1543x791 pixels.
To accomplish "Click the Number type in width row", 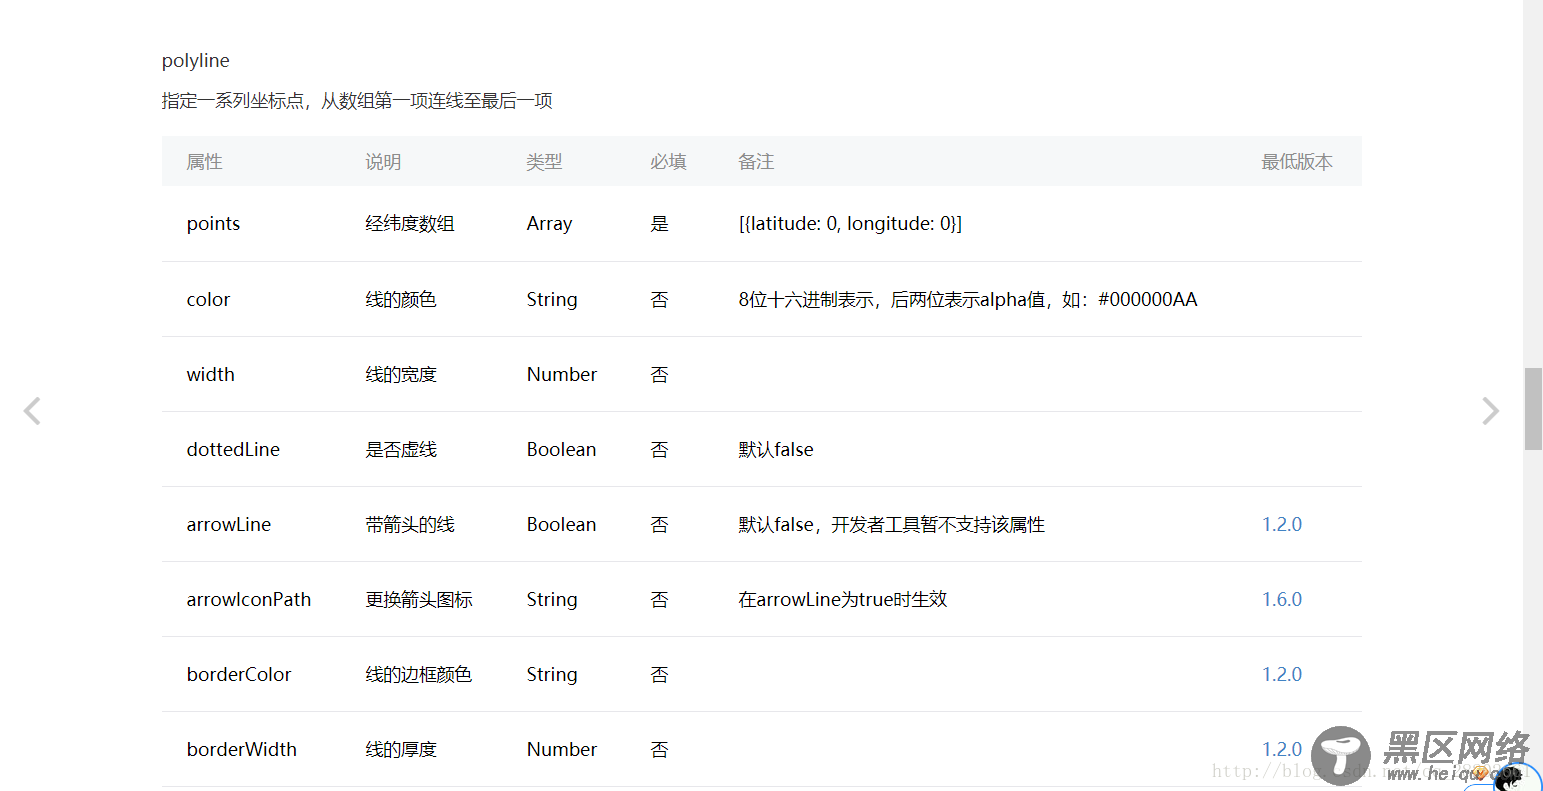I will click(561, 374).
